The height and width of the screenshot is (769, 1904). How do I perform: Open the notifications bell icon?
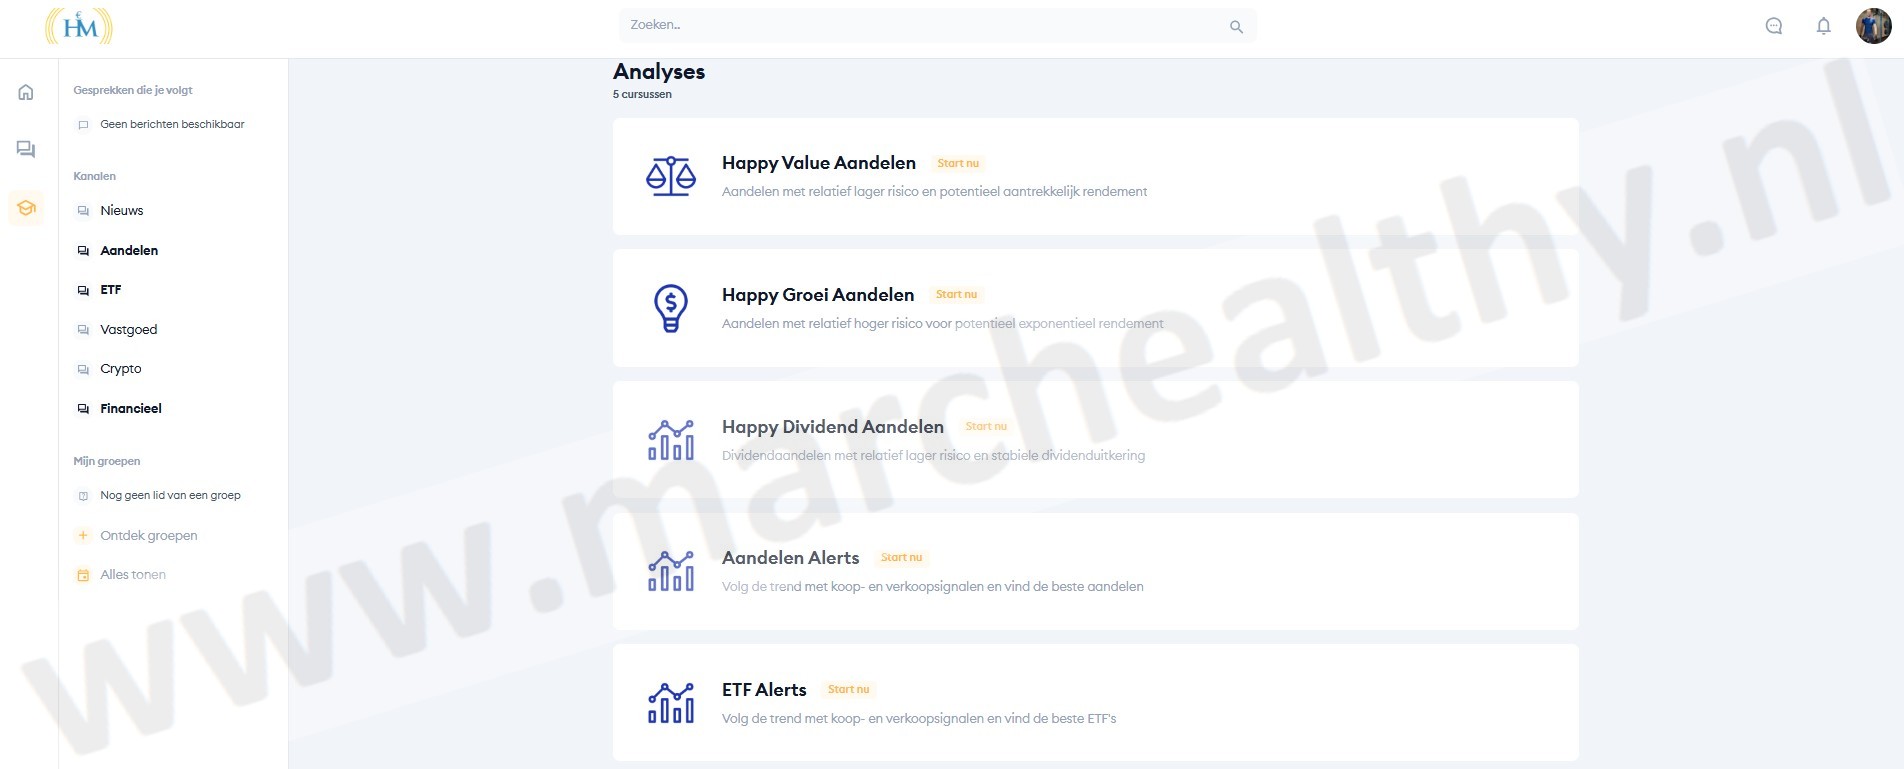[1823, 26]
